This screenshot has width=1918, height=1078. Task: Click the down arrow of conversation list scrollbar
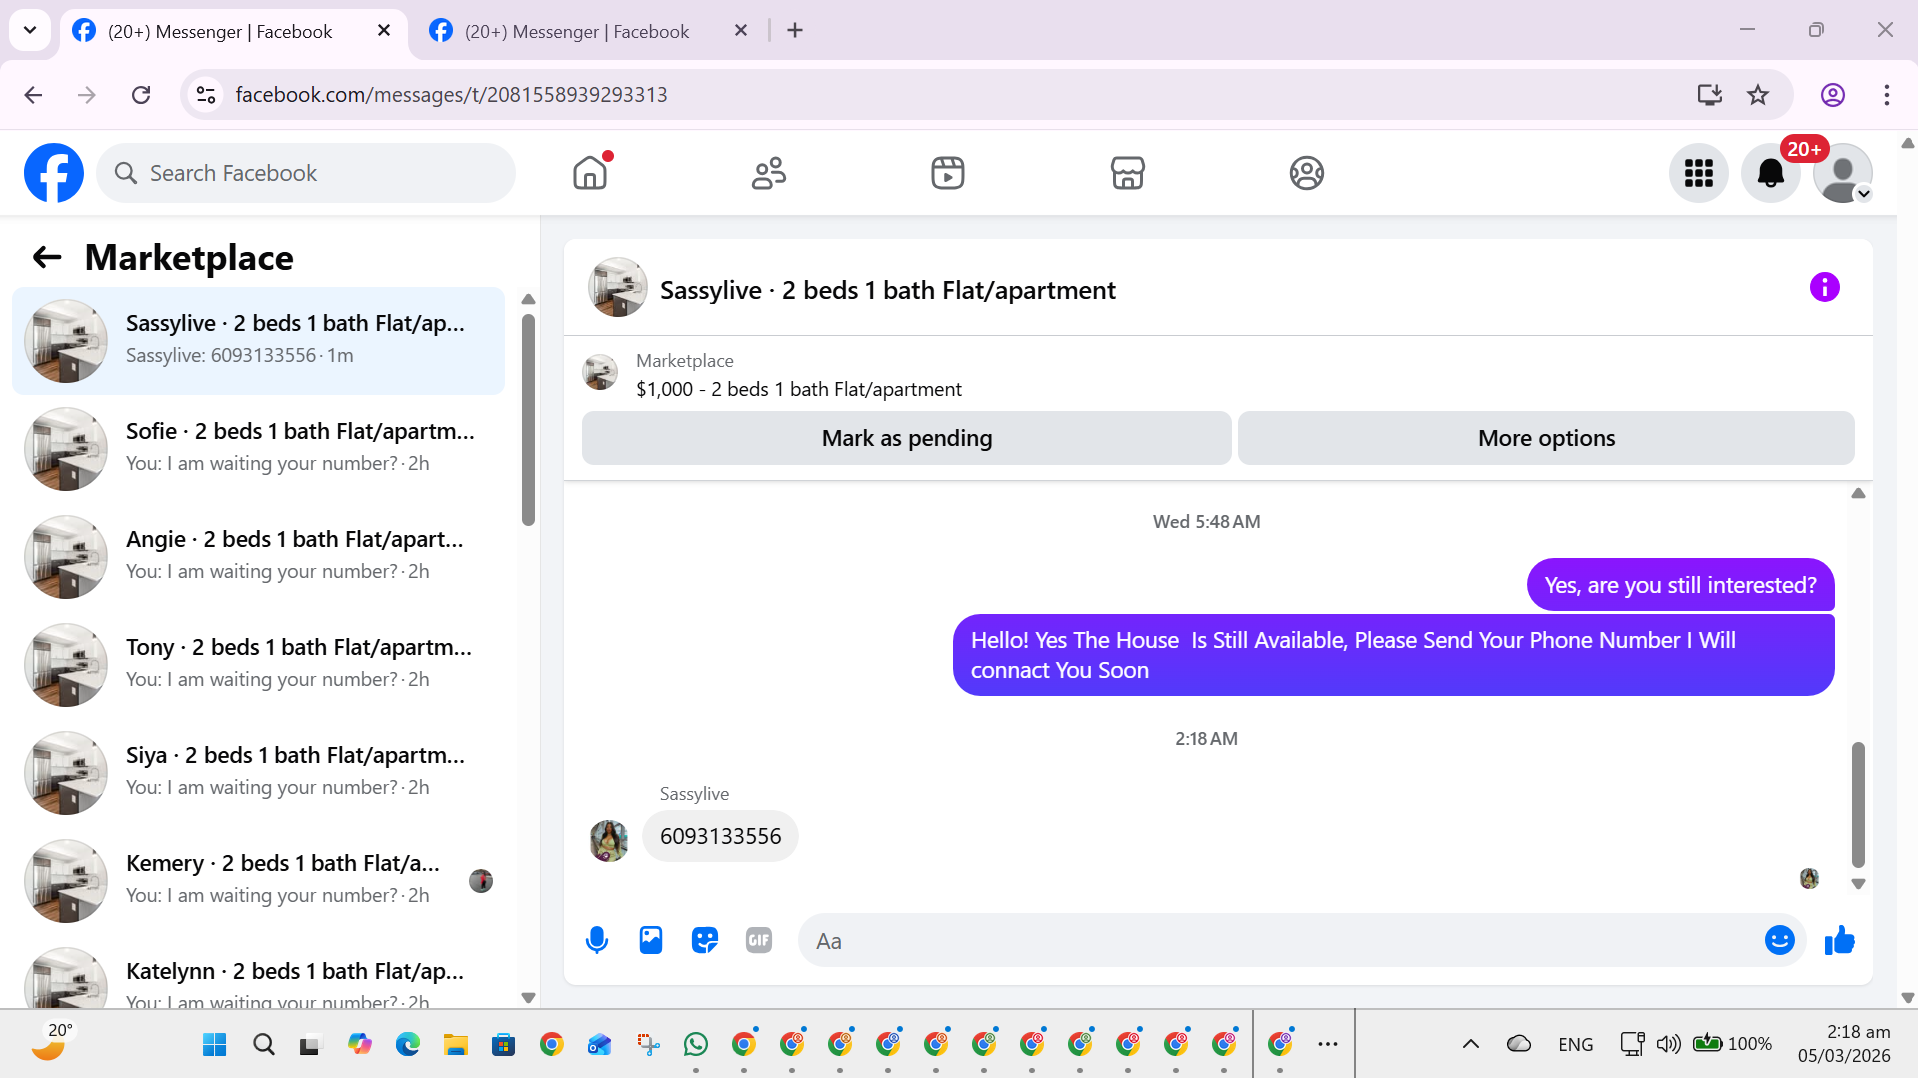(528, 997)
